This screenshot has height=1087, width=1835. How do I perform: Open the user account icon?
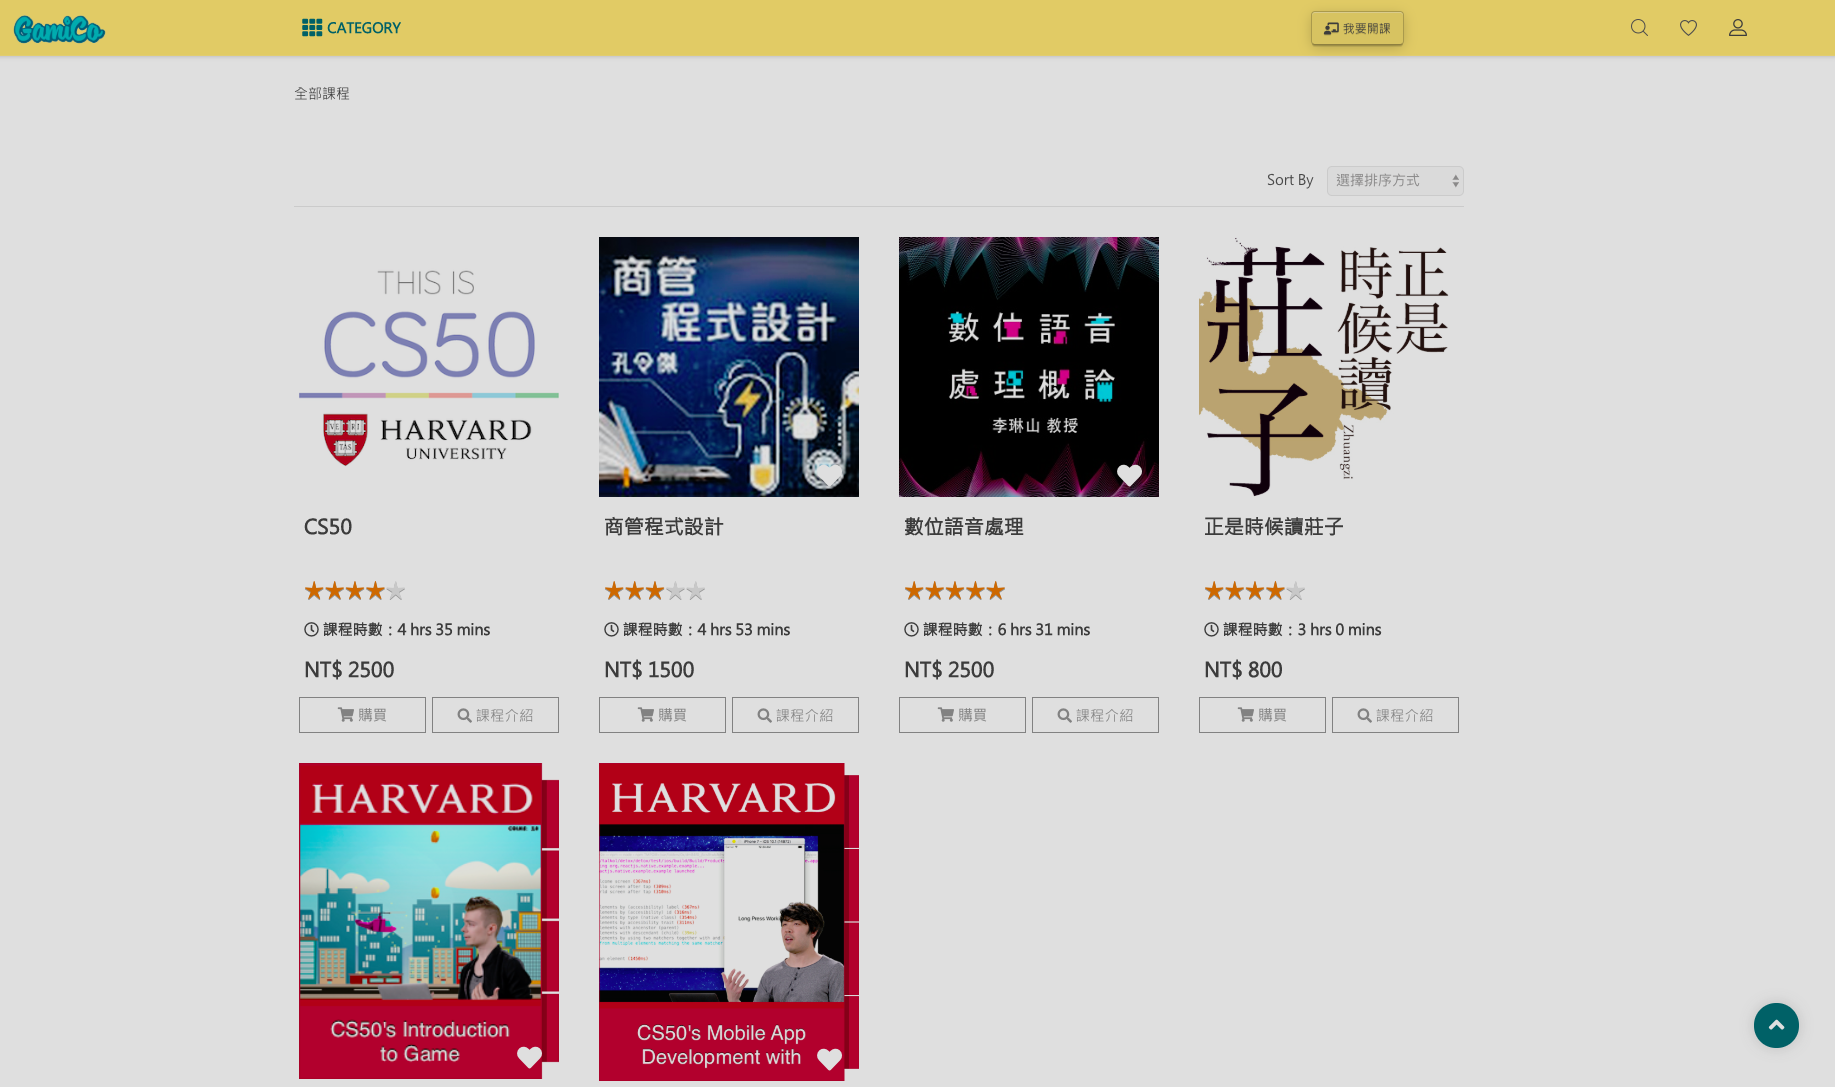(1738, 28)
